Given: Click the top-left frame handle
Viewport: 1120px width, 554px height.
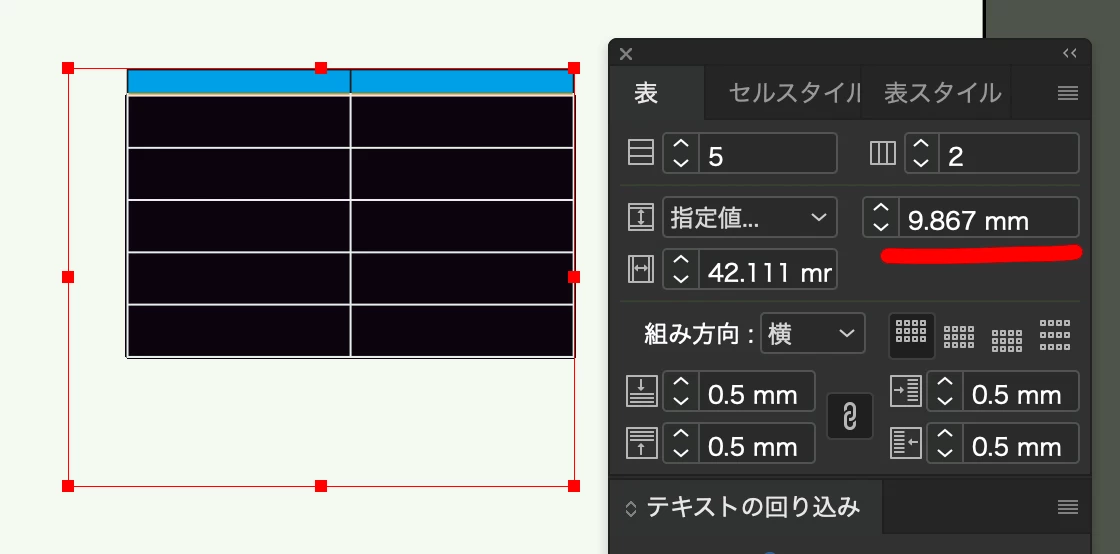Looking at the screenshot, I should pos(68,68).
